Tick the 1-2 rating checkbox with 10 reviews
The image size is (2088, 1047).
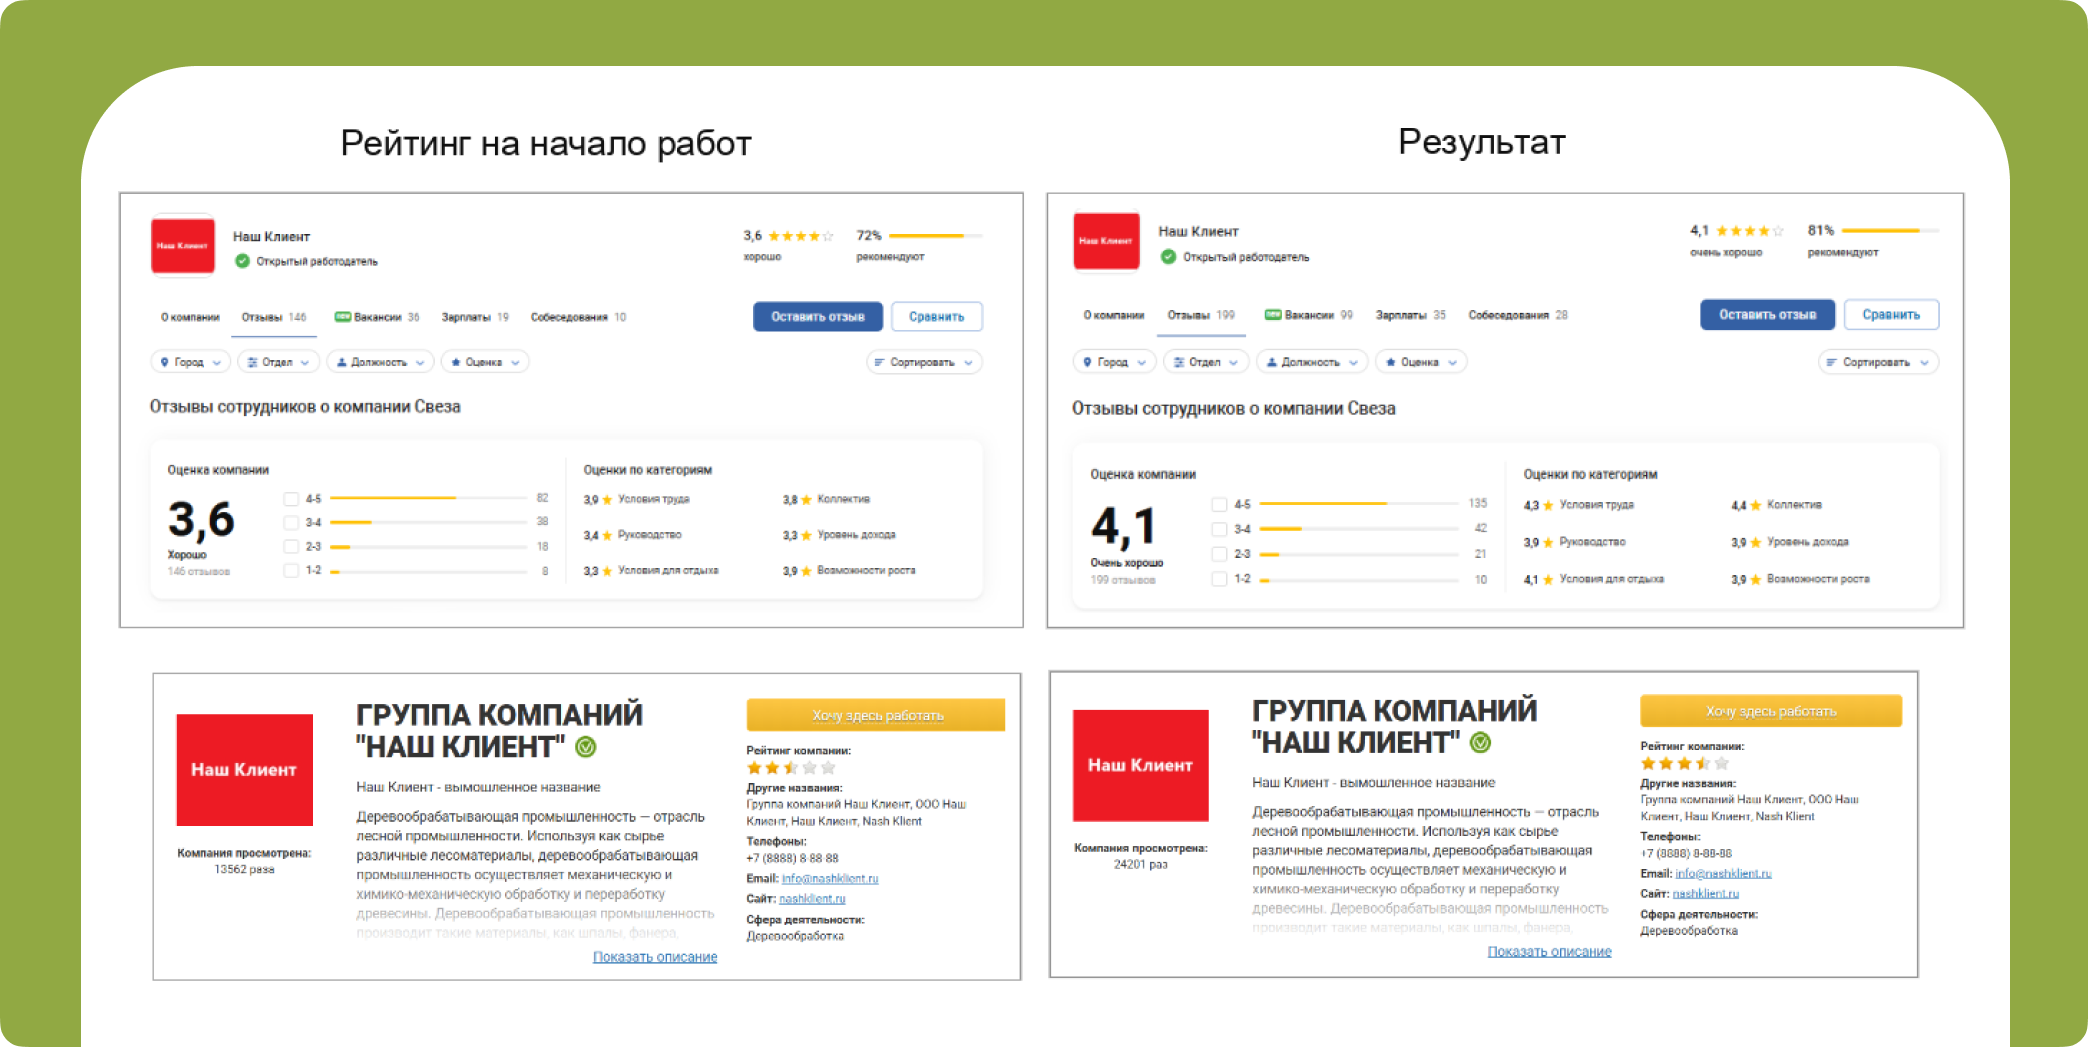1219,579
